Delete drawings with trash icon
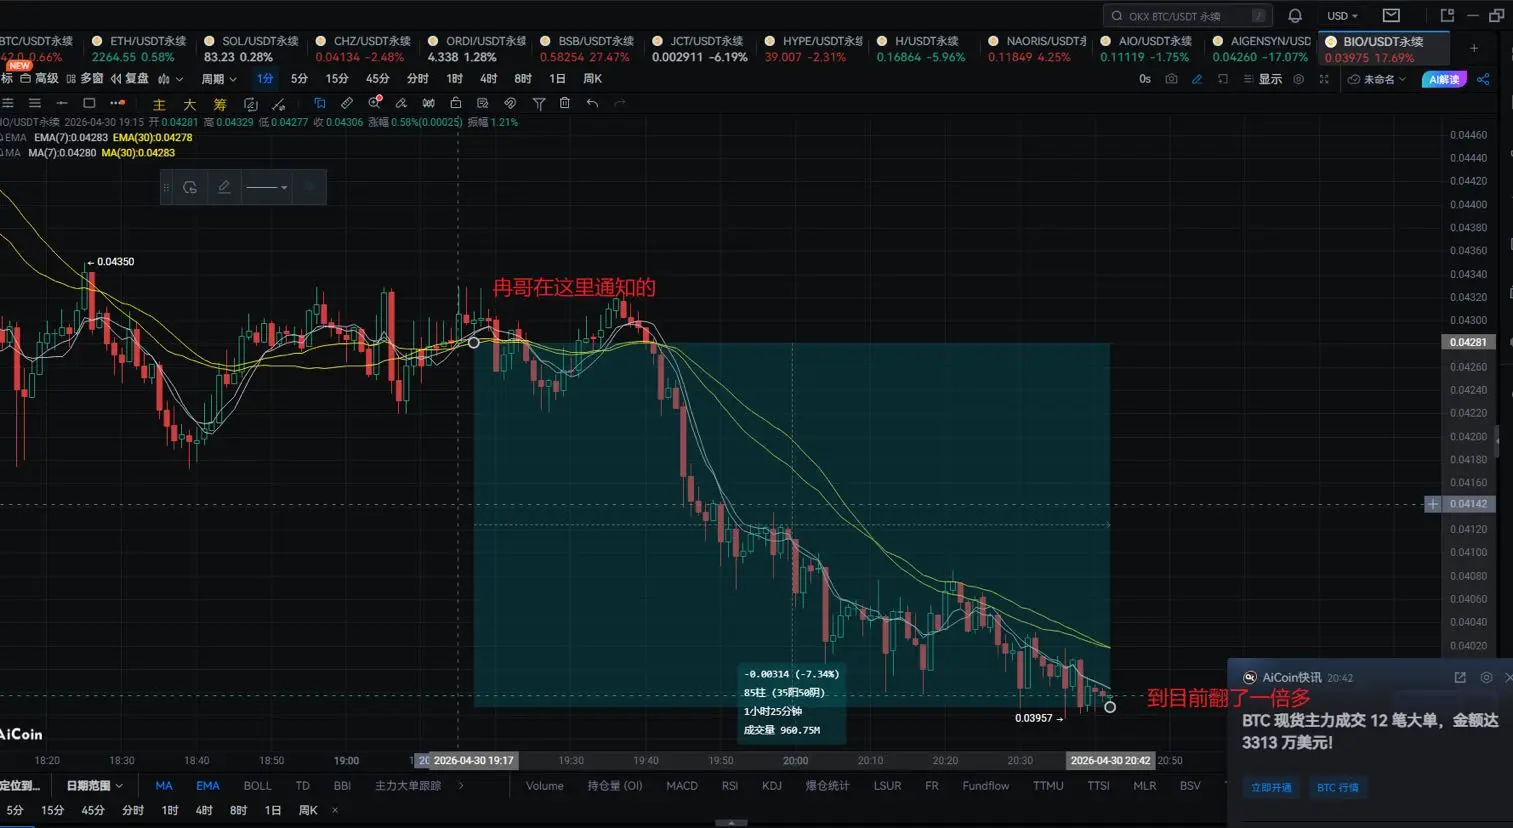Image resolution: width=1513 pixels, height=828 pixels. click(565, 103)
